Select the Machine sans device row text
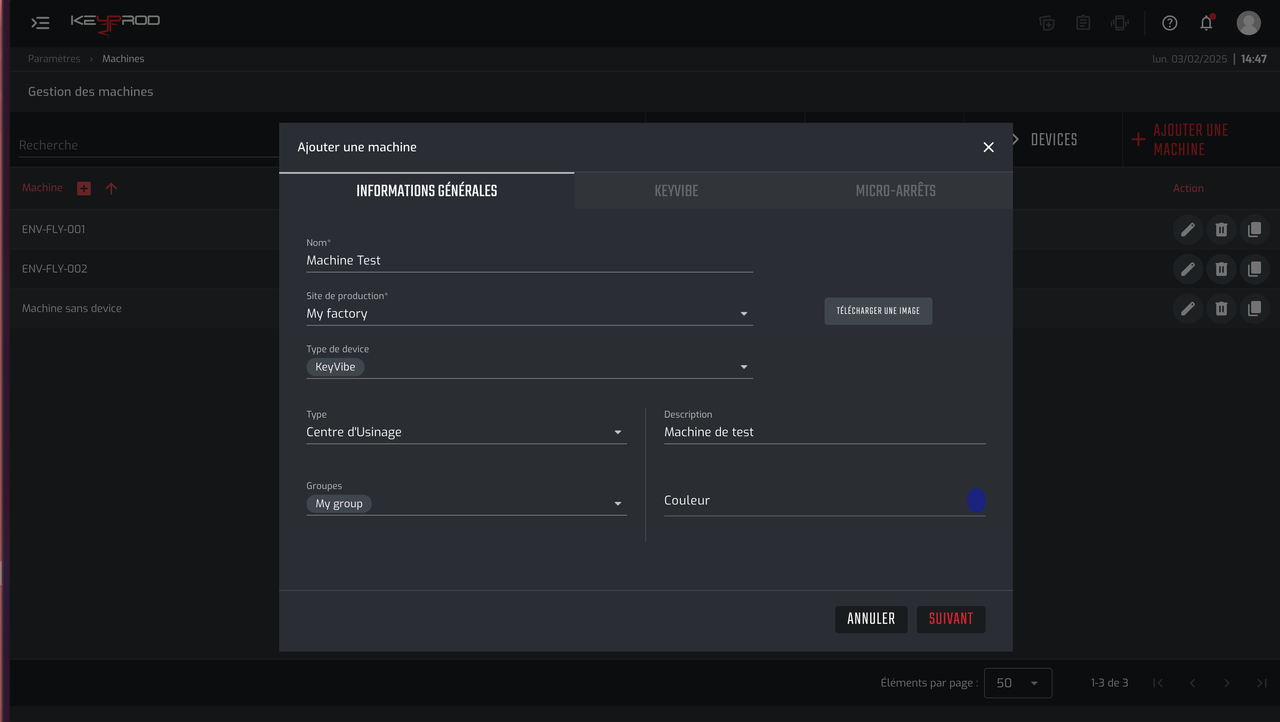1280x722 pixels. [72, 308]
